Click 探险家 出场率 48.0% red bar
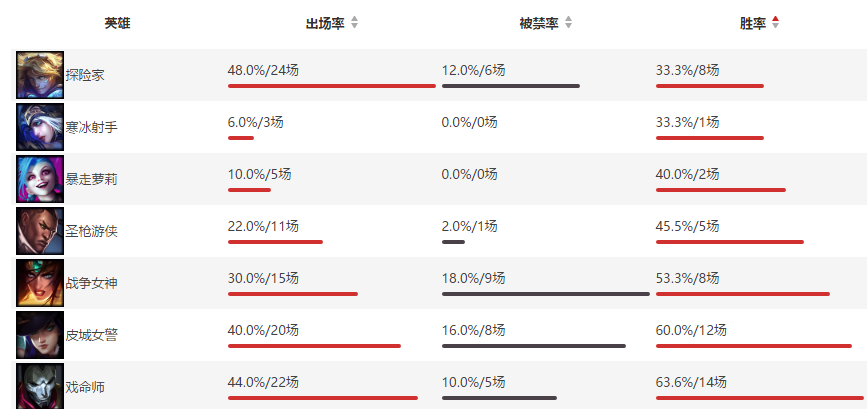The width and height of the screenshot is (867, 409). point(332,86)
